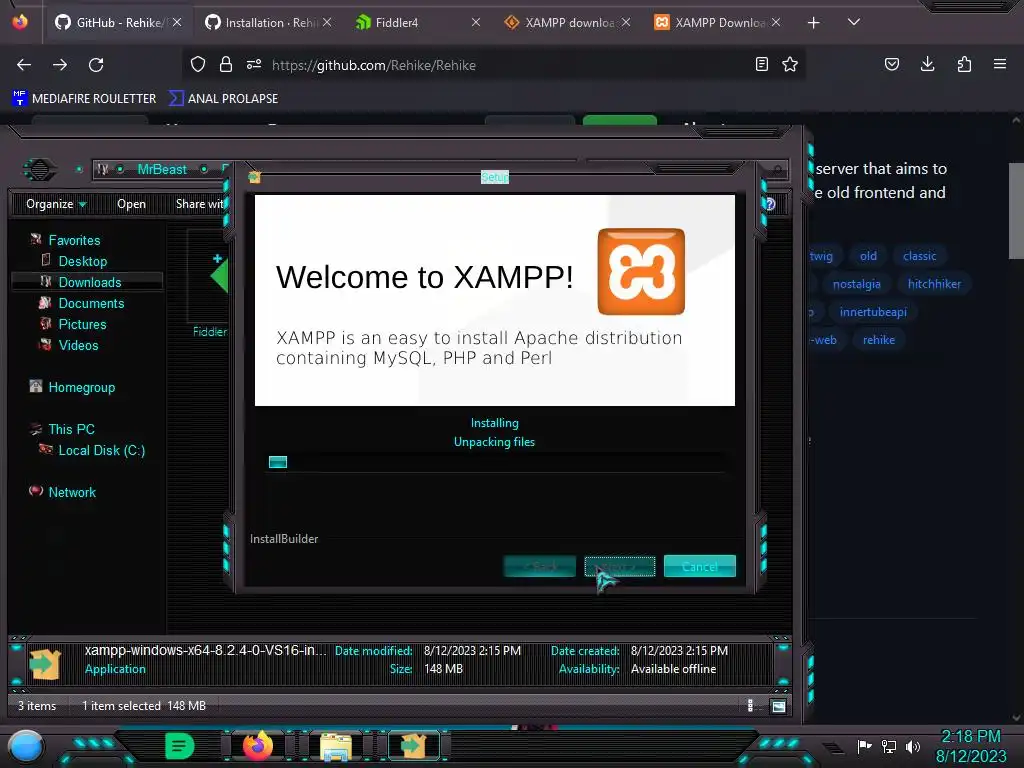
Task: Open volume control in system tray
Action: click(913, 746)
